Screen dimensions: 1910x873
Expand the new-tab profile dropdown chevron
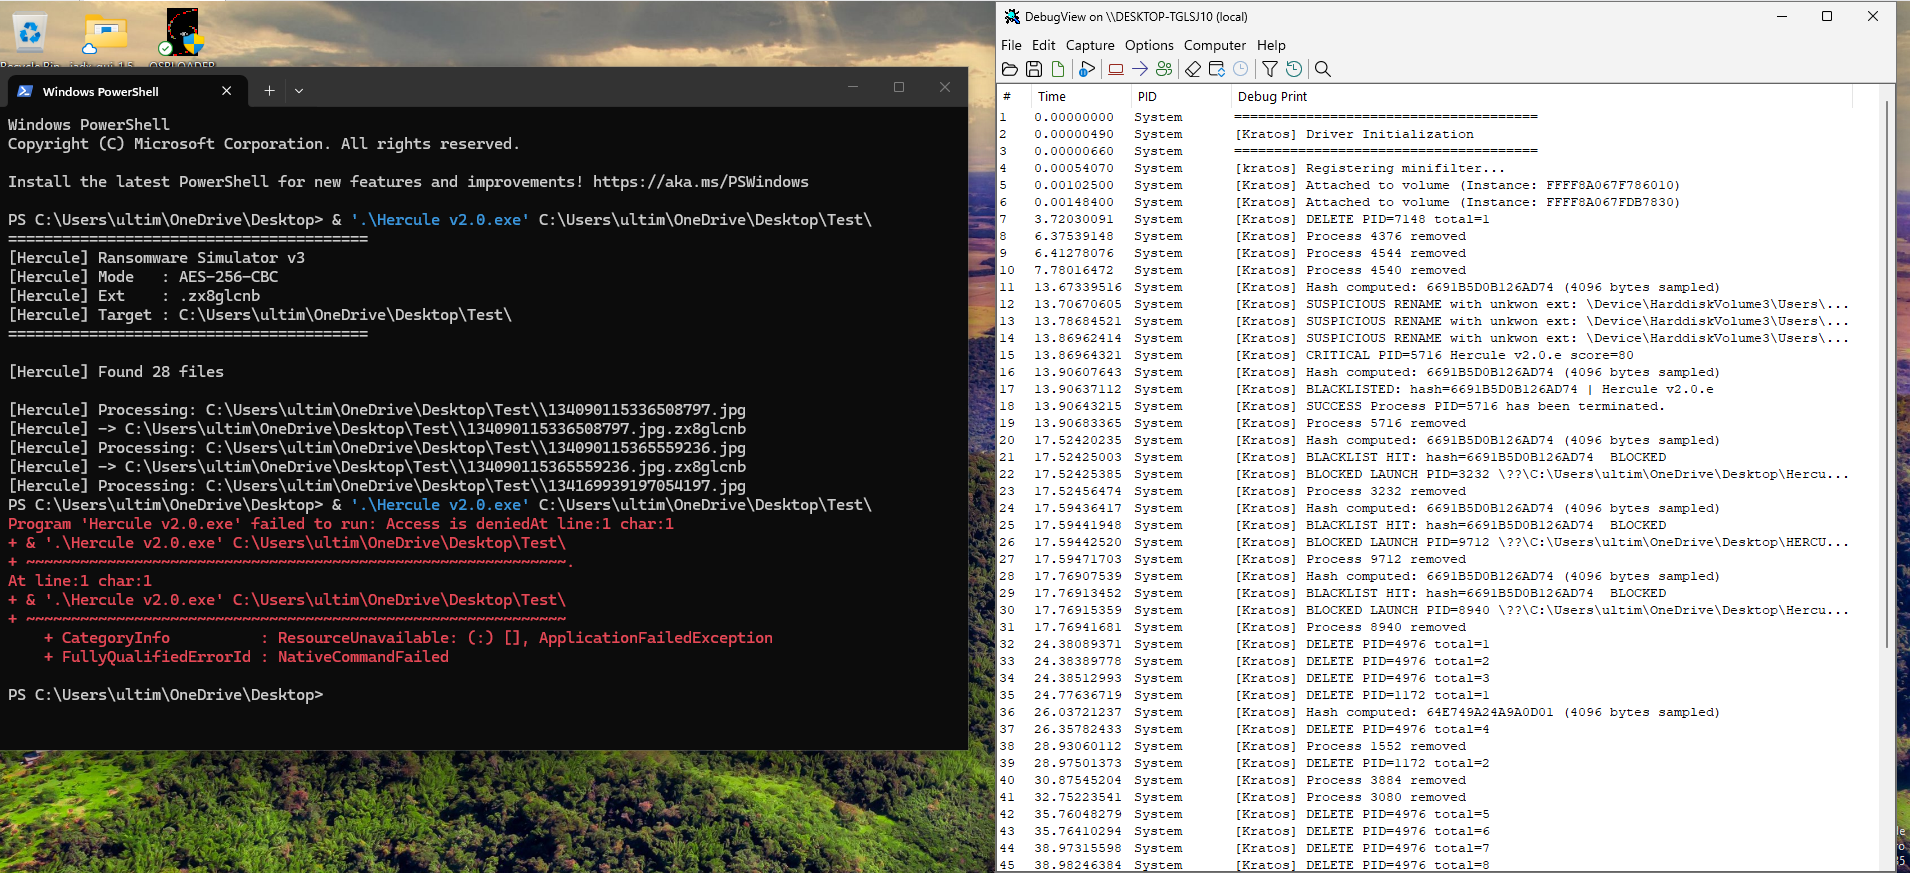pos(299,91)
